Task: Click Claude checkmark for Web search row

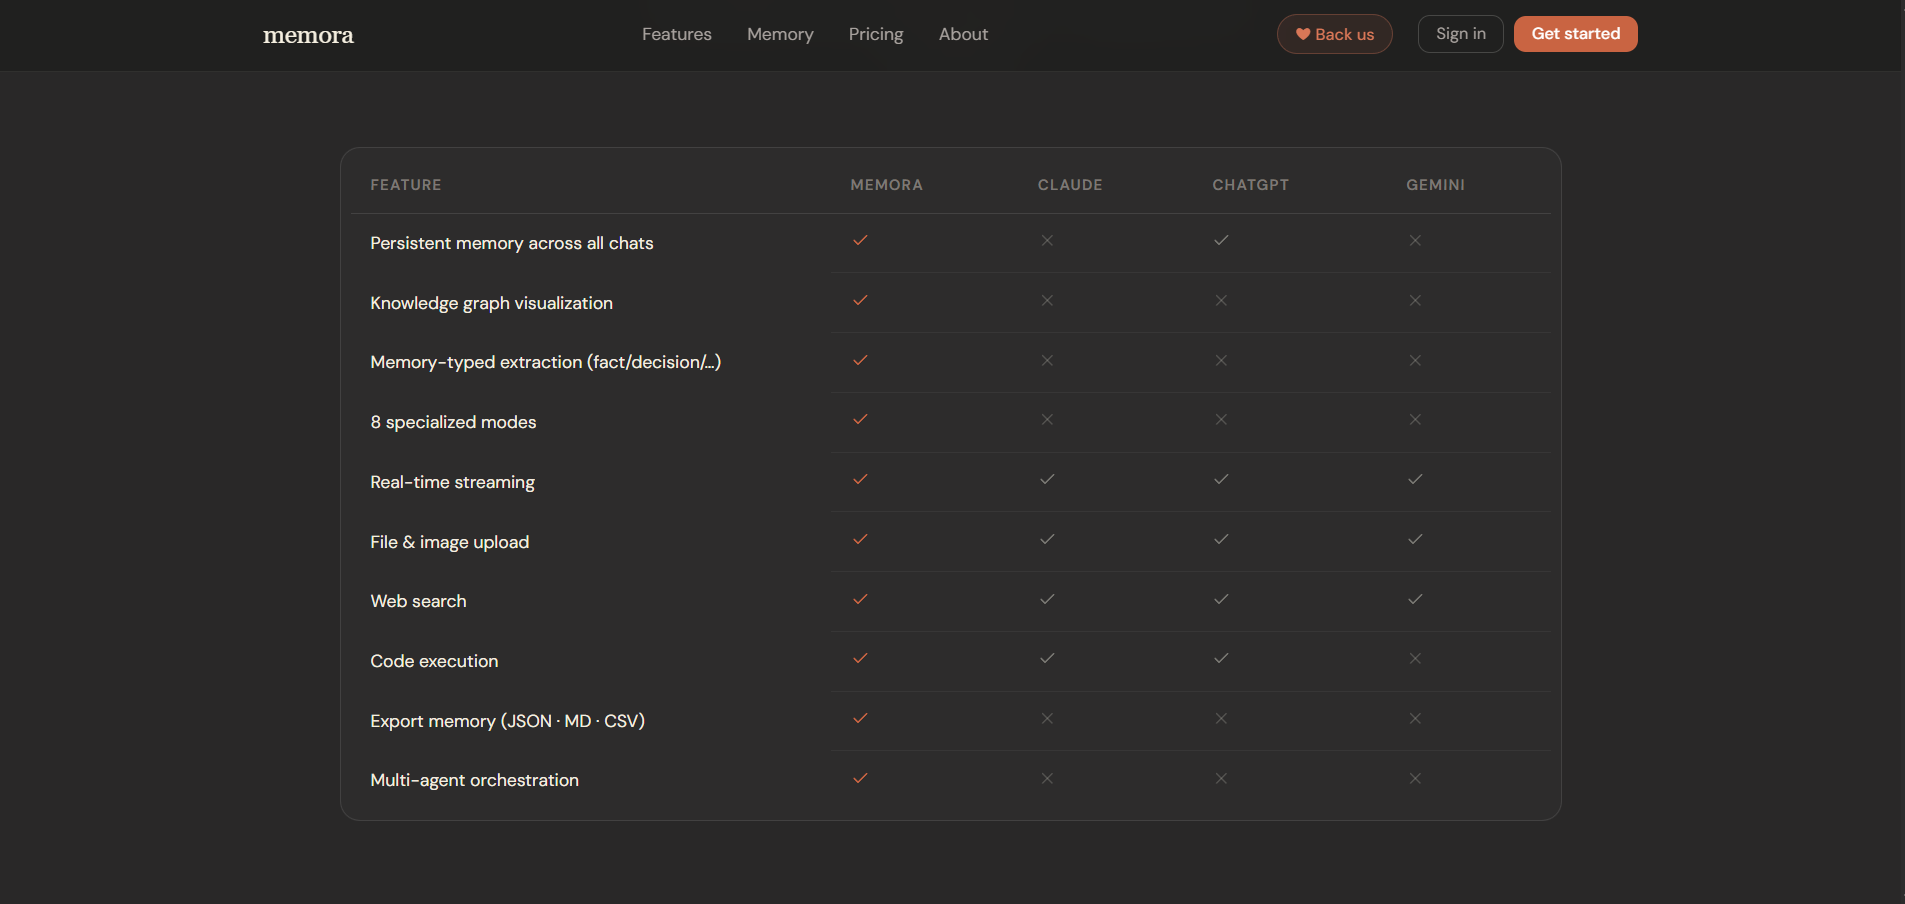Action: 1047,600
